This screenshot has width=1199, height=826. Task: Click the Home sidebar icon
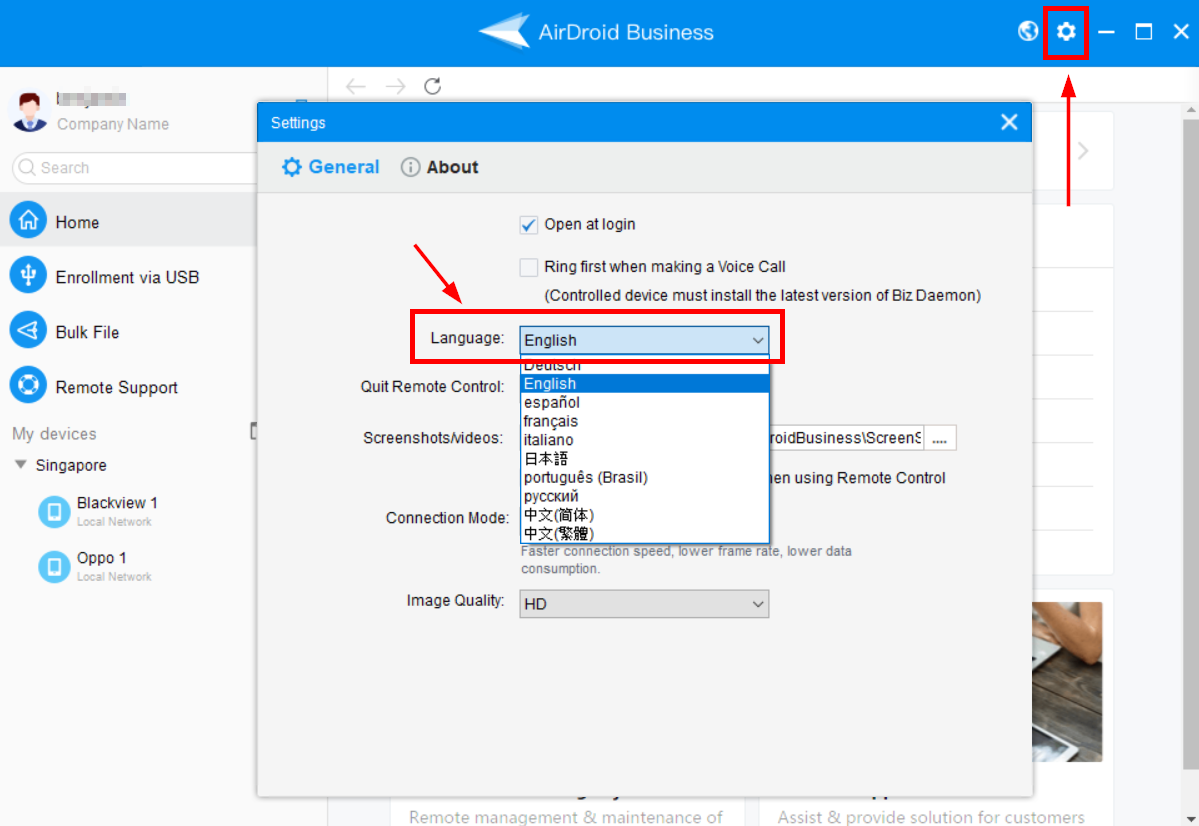28,220
